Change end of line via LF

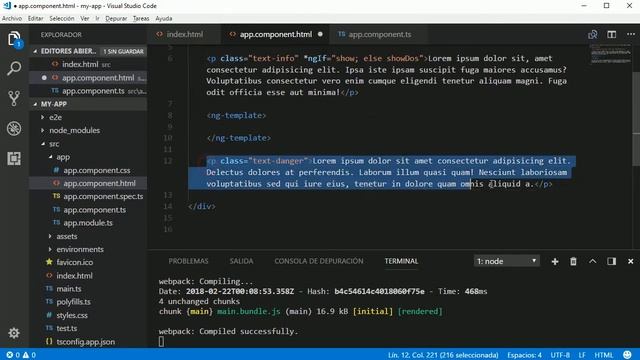582,355
